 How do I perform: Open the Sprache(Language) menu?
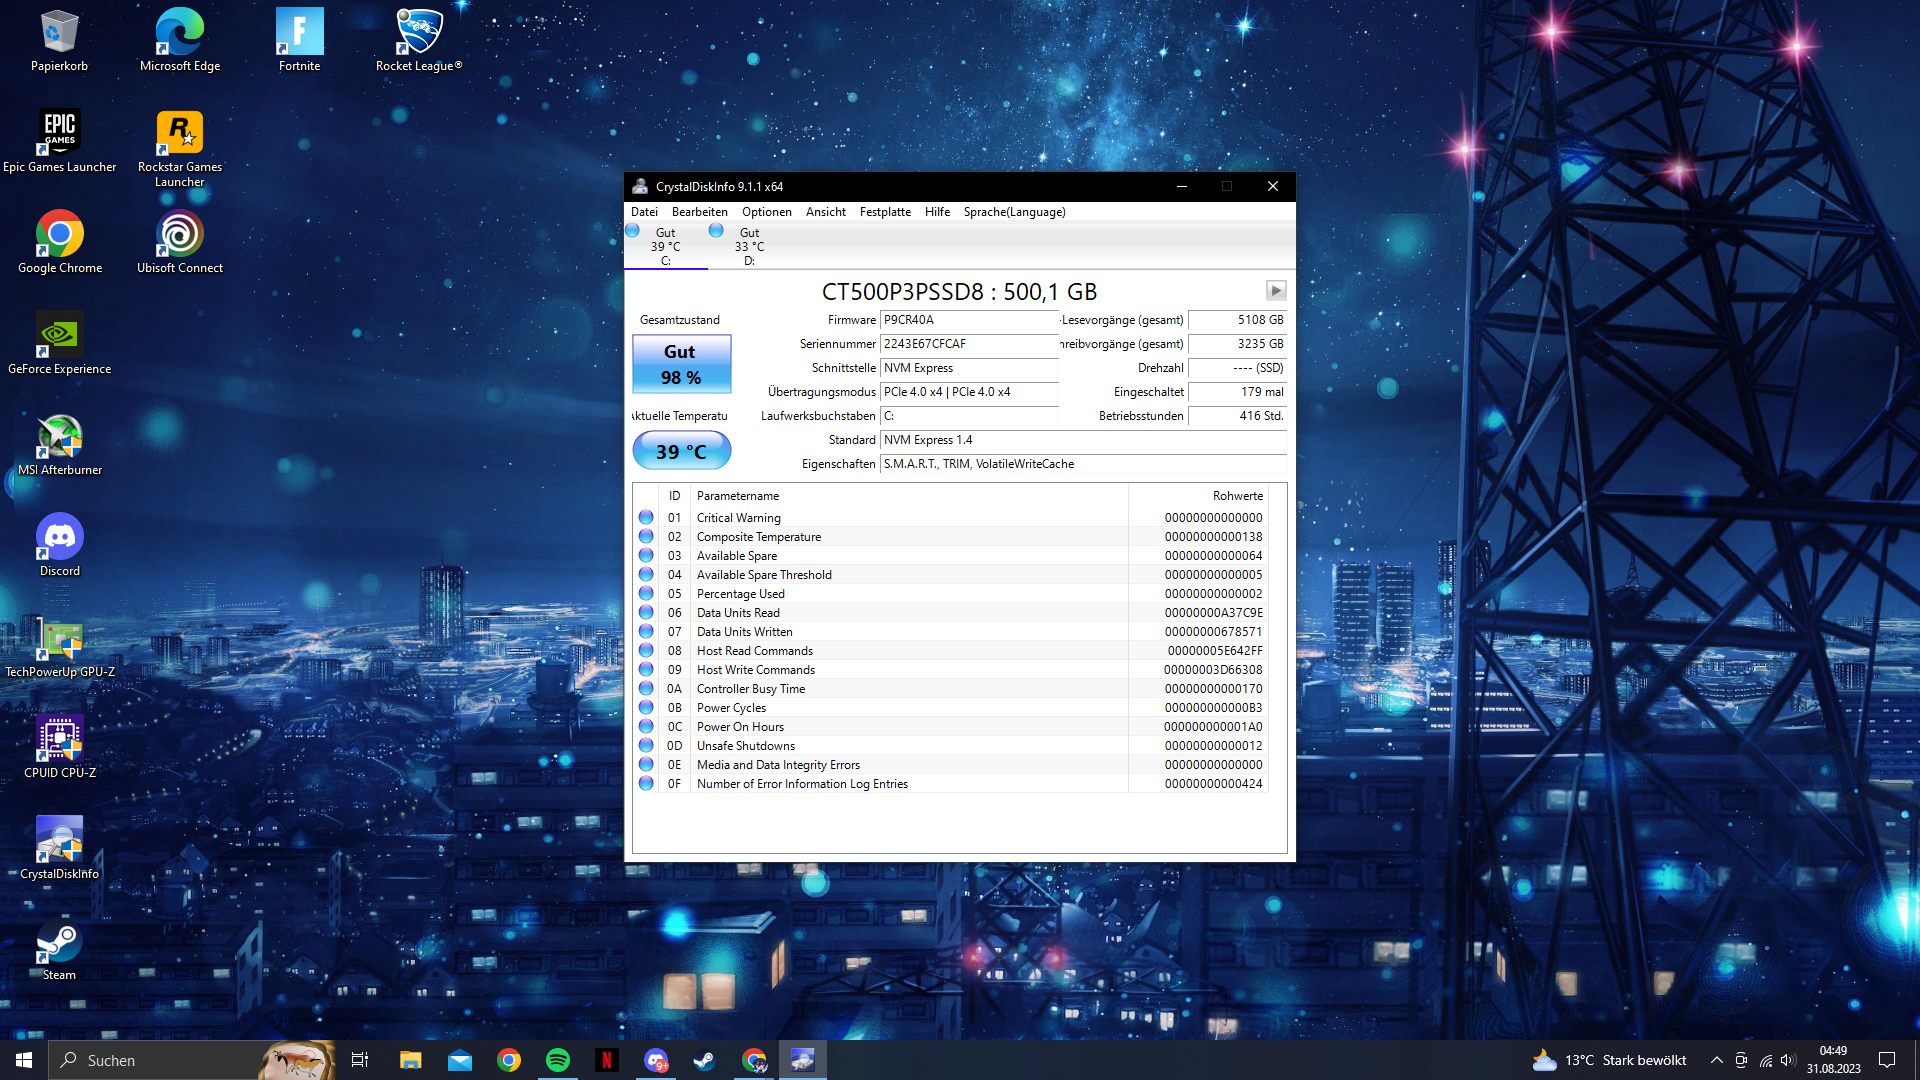point(1014,212)
